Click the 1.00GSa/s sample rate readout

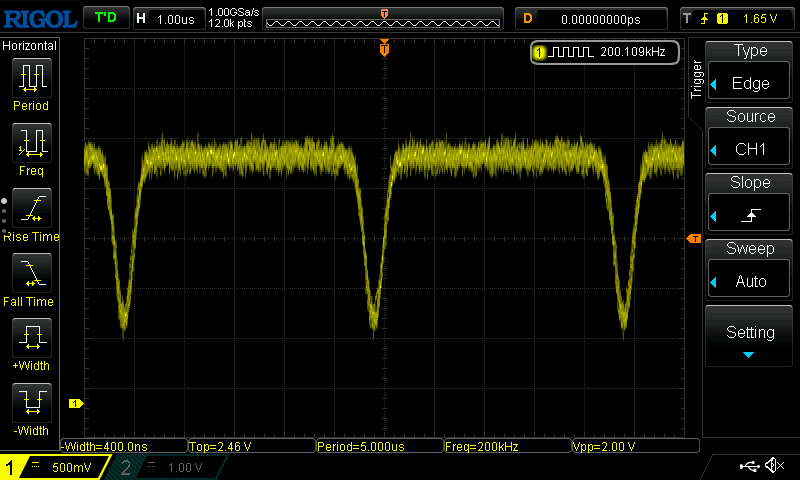(234, 12)
